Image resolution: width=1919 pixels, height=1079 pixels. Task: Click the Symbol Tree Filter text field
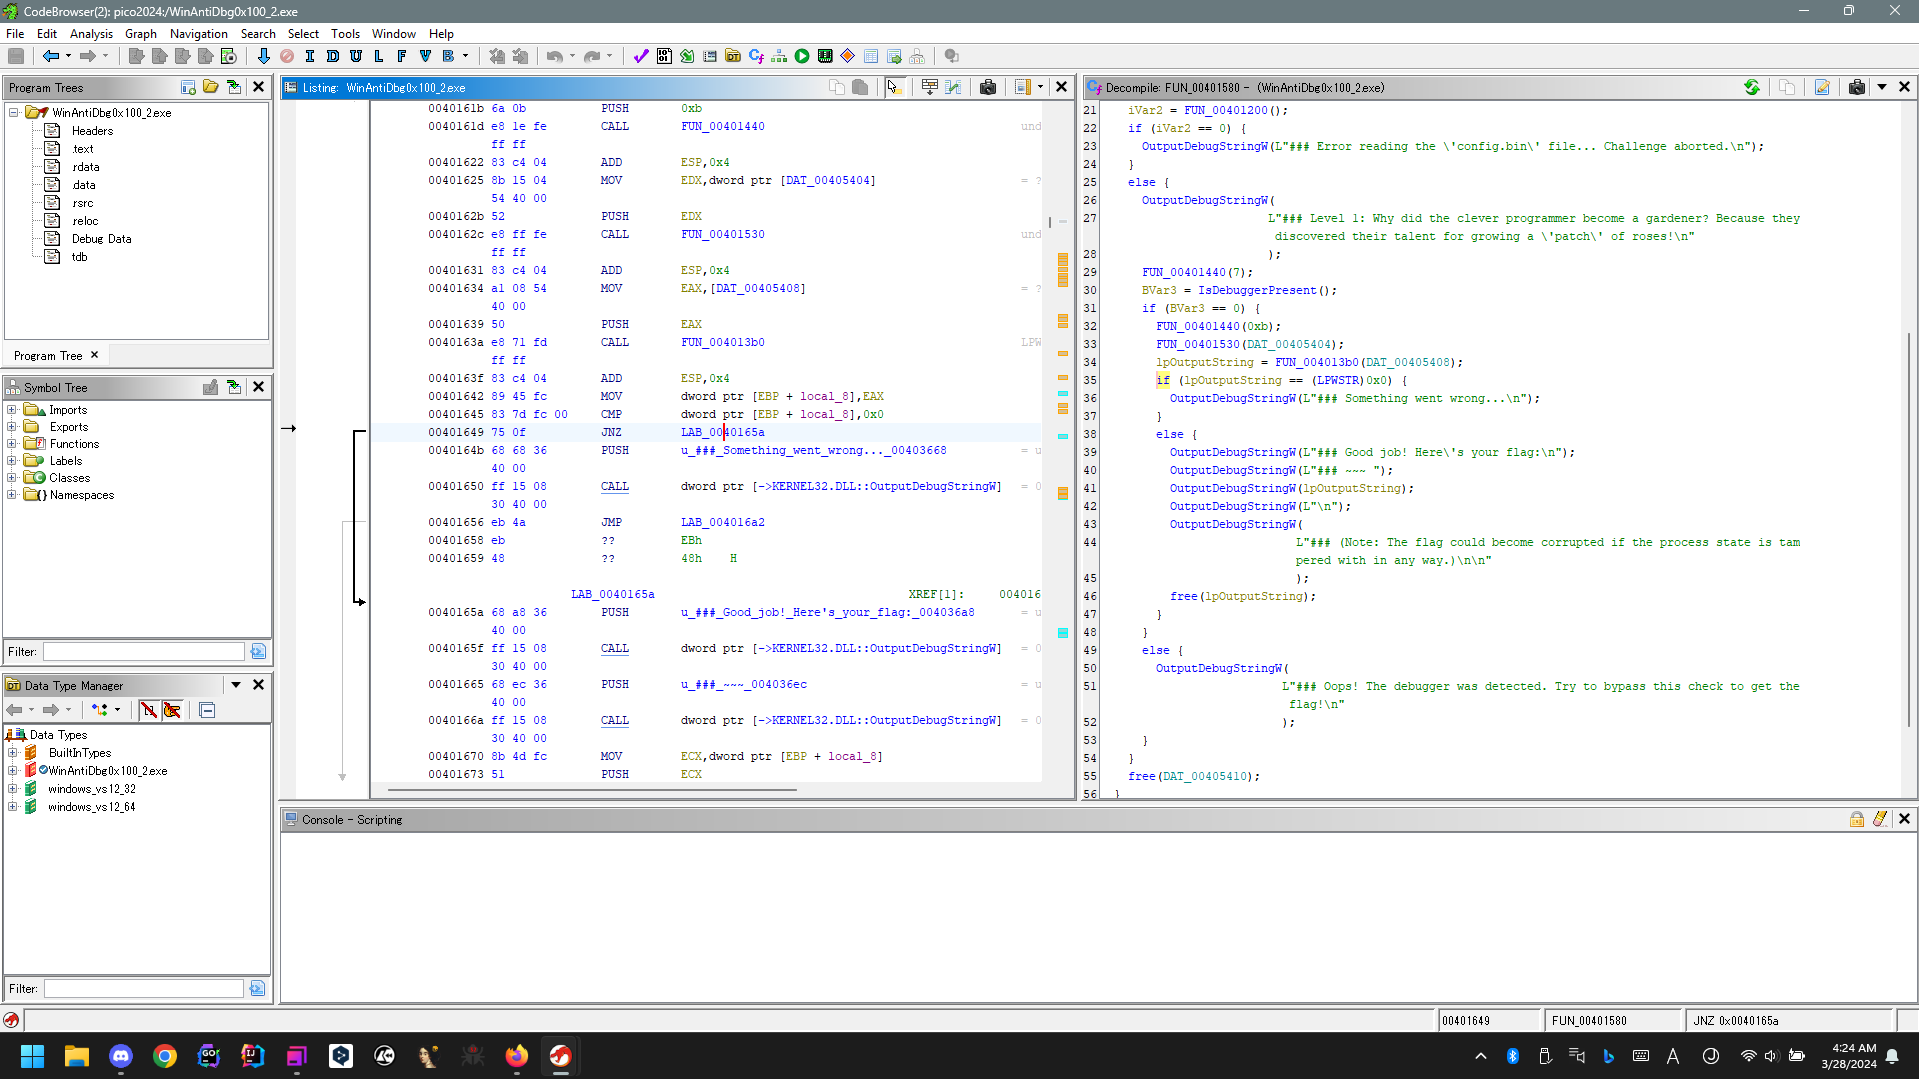(x=144, y=652)
